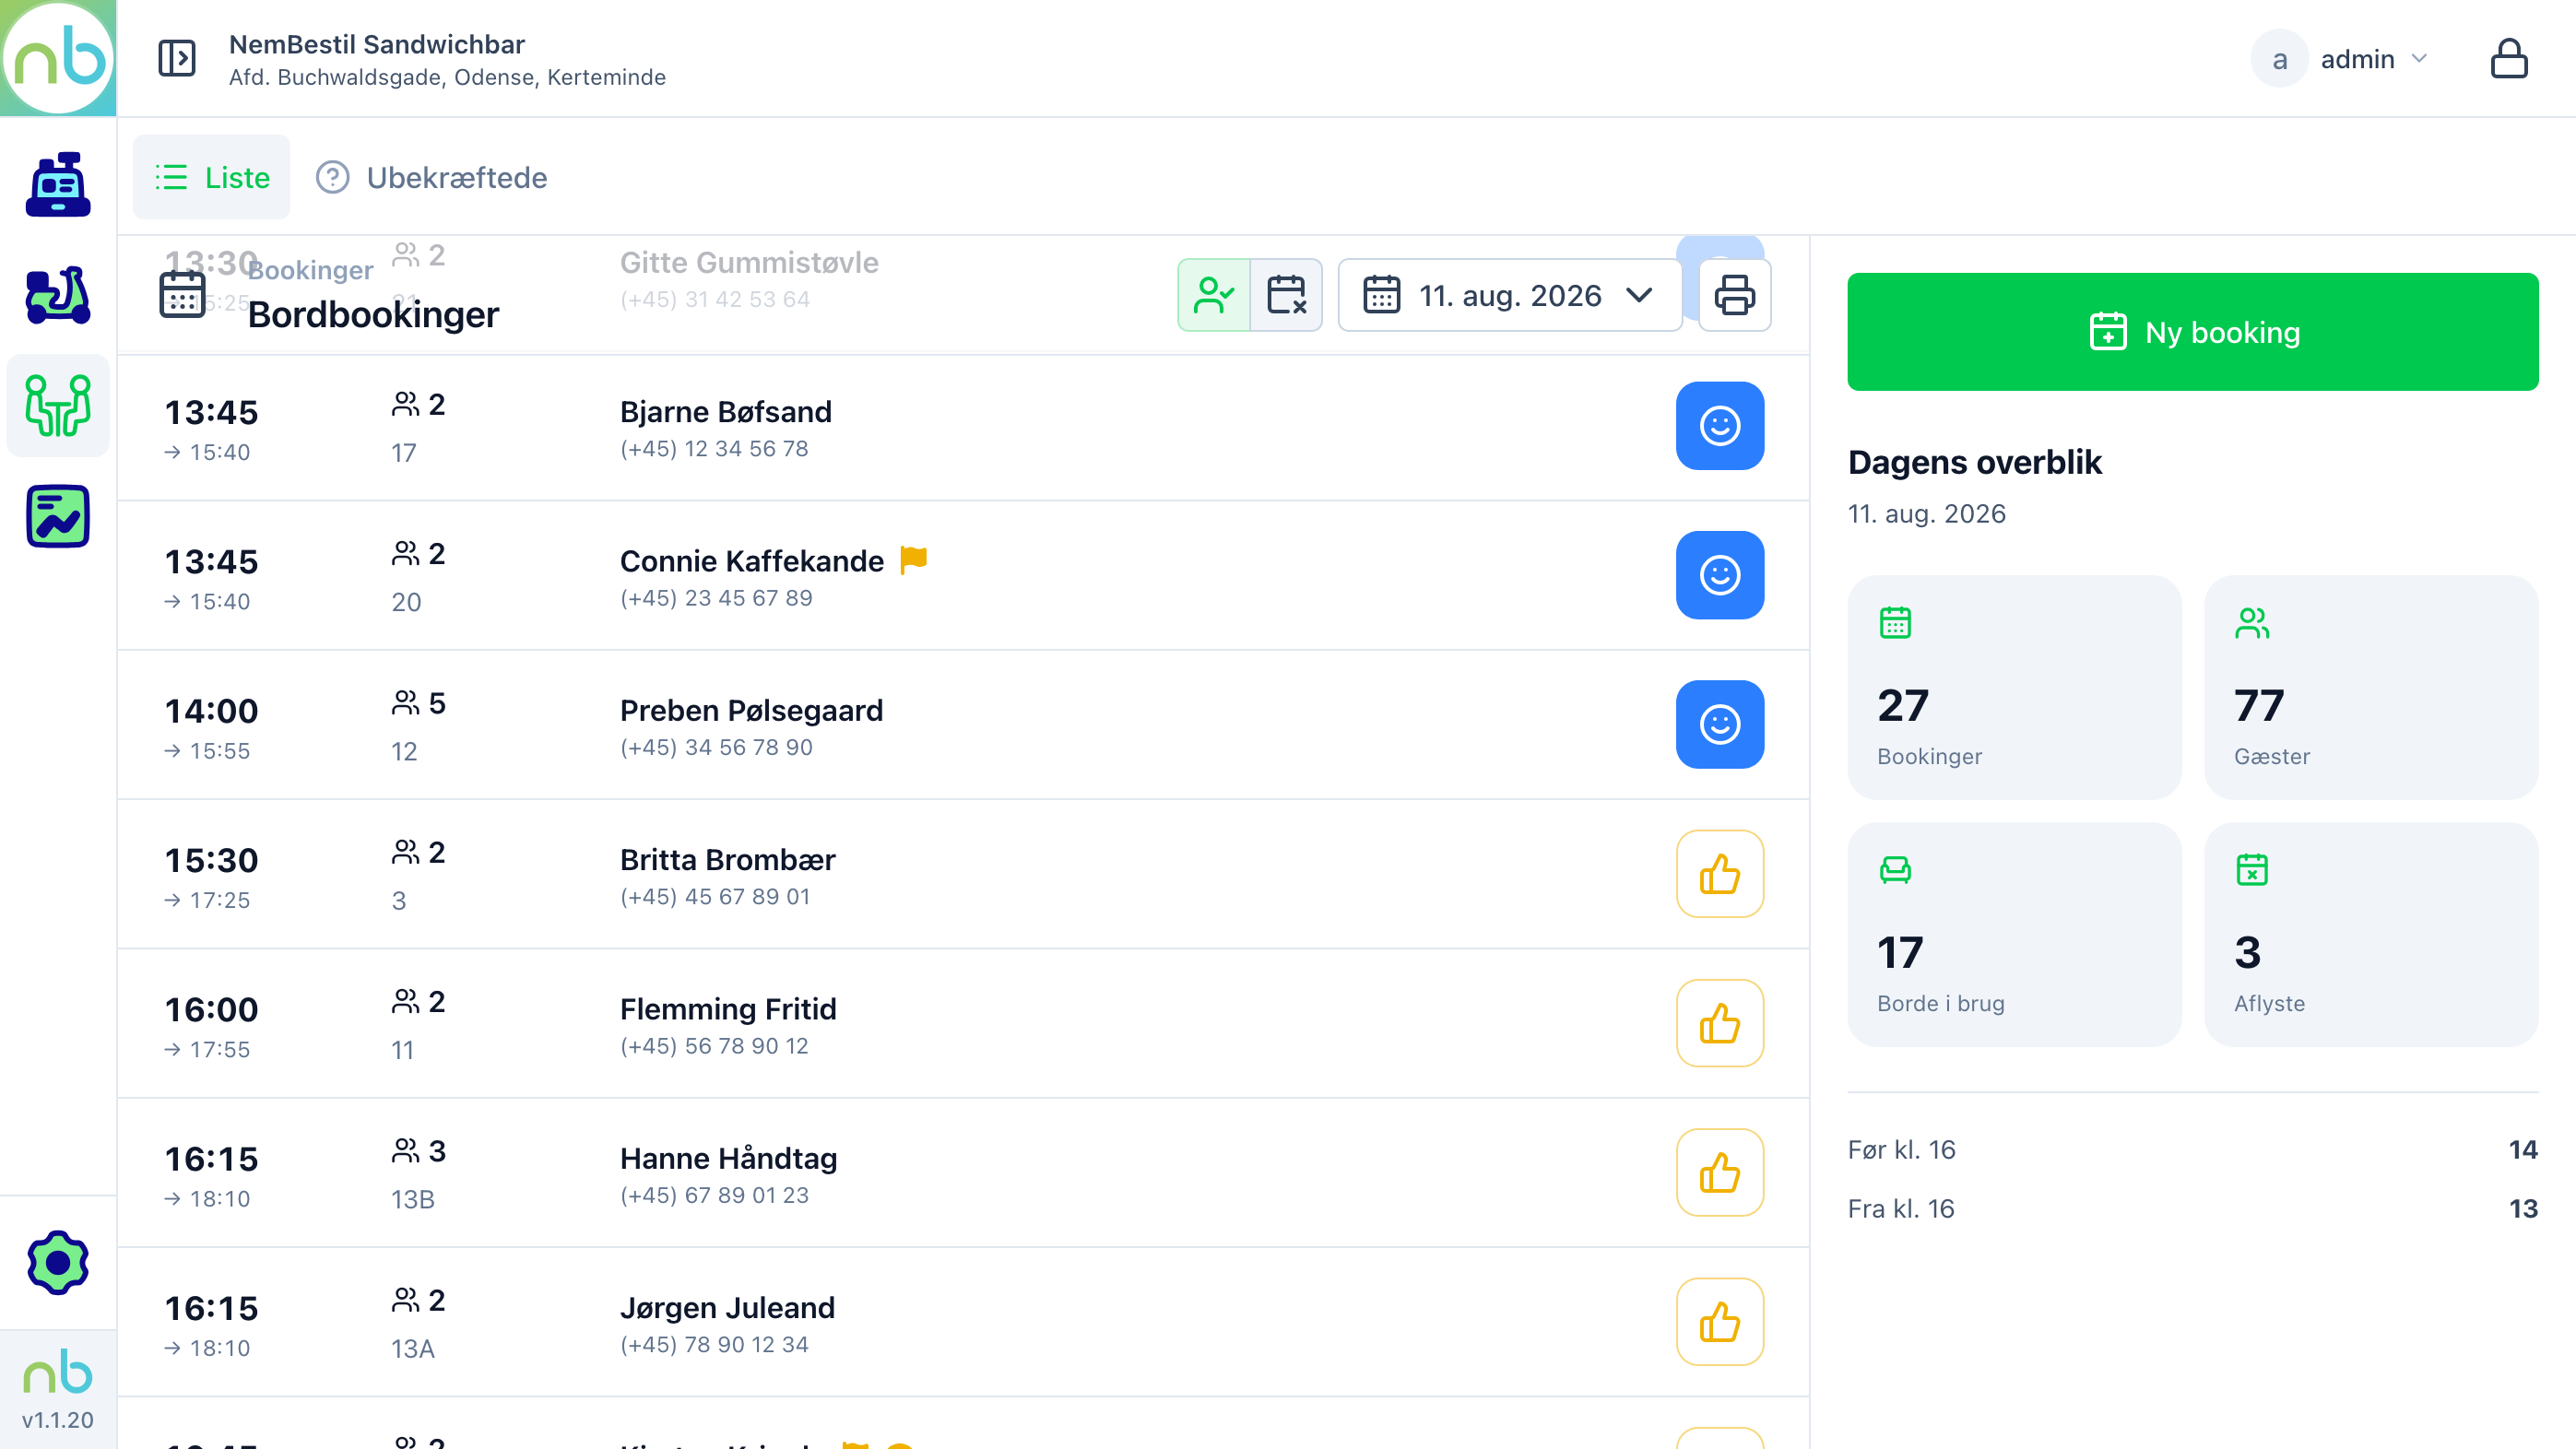Screen dimensions: 2576x1449
Task: Click the 14:00 time of Preben's booking
Action: (212, 711)
